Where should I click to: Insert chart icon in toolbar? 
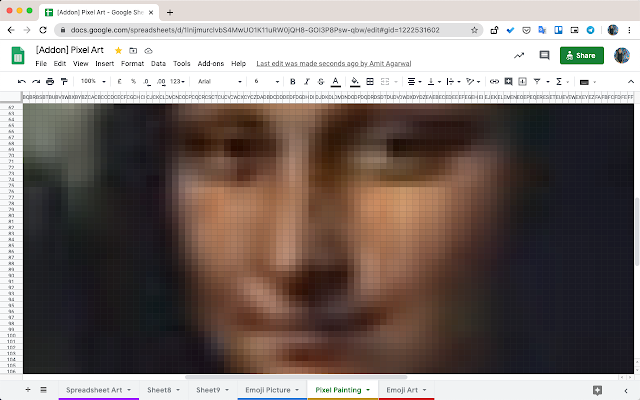point(522,82)
